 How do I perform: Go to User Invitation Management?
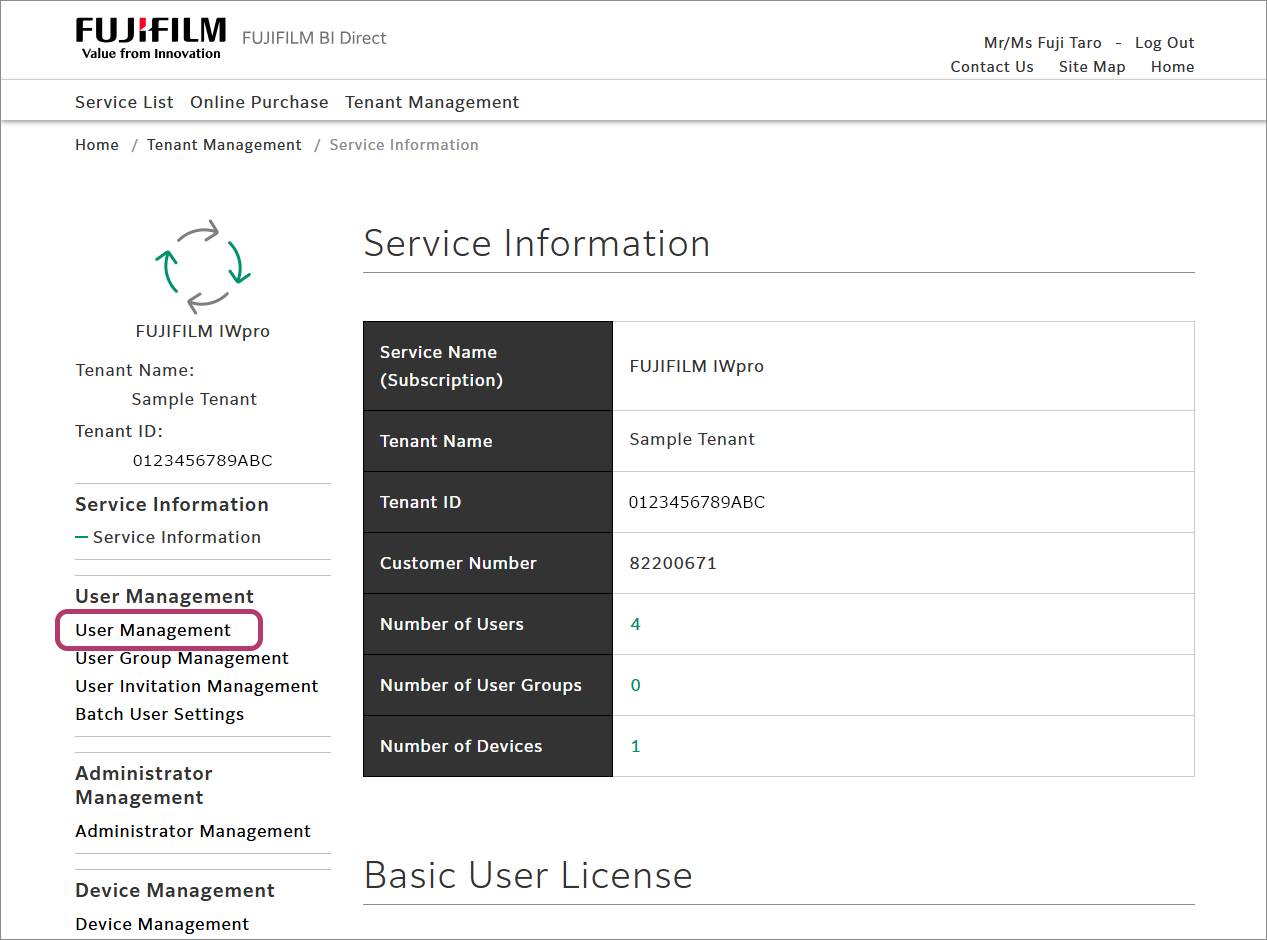coord(197,686)
